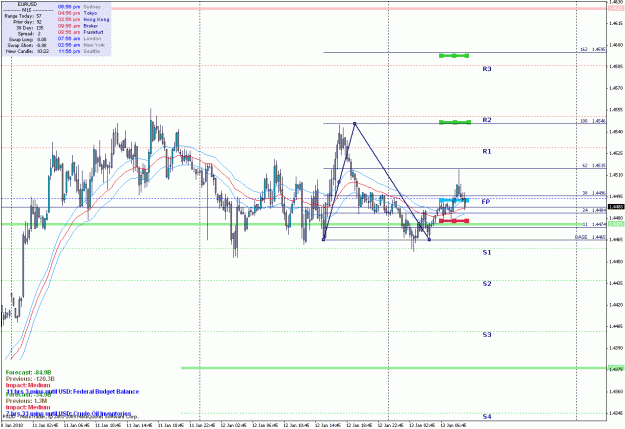Click the London session label
This screenshot has height=429, width=625.
click(x=92, y=38)
